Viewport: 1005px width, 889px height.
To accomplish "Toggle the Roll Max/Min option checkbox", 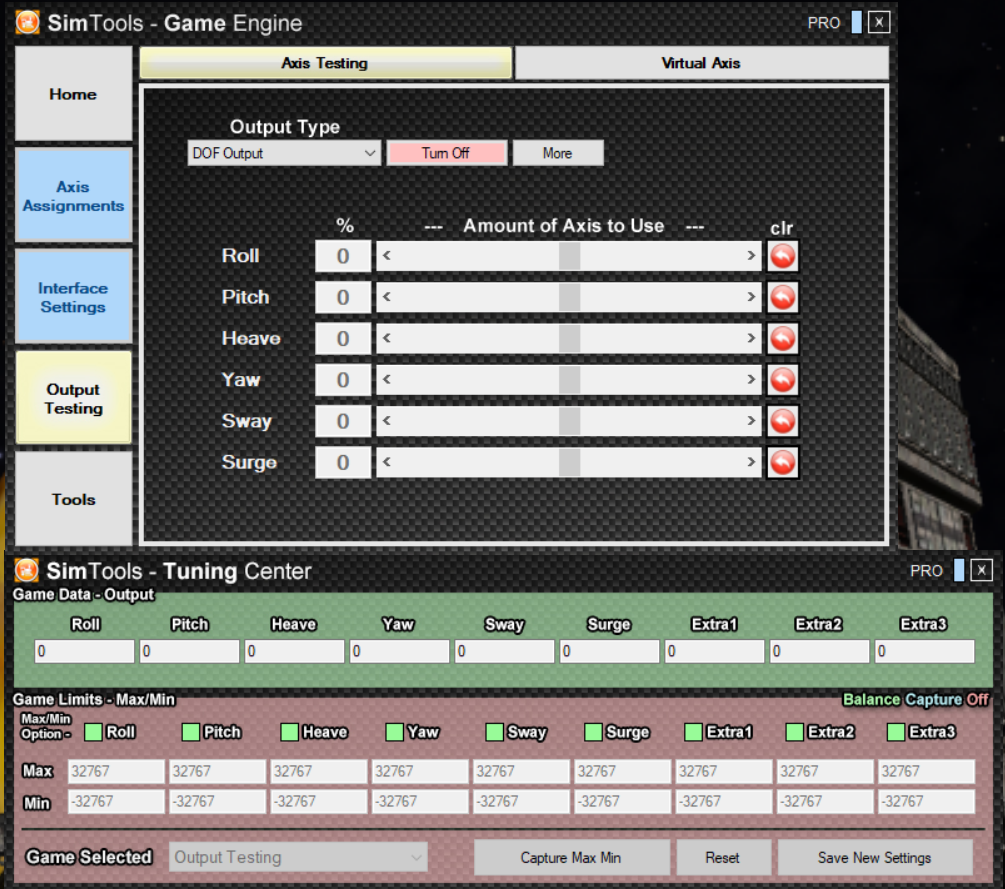I will (93, 732).
